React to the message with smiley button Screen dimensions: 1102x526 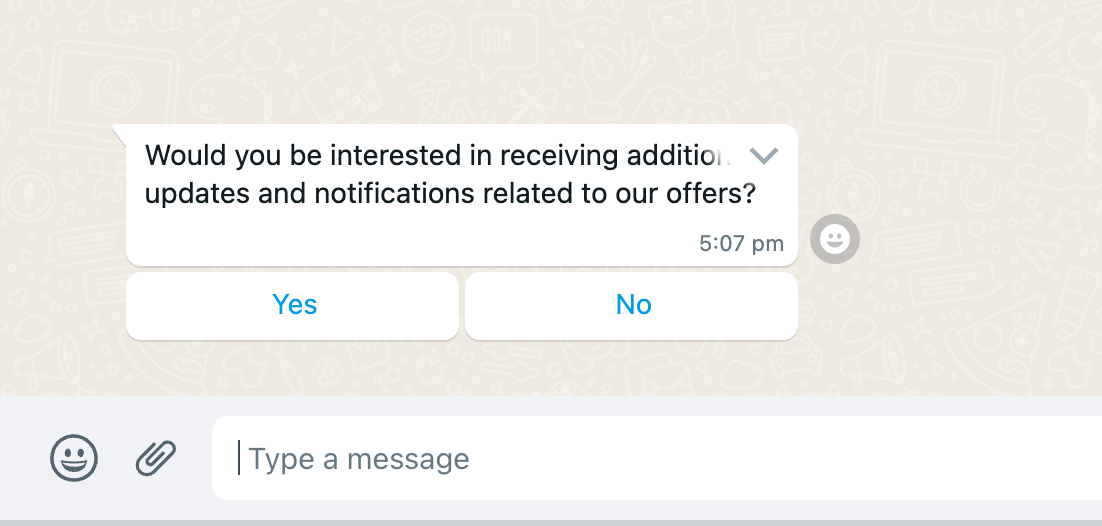pyautogui.click(x=835, y=239)
